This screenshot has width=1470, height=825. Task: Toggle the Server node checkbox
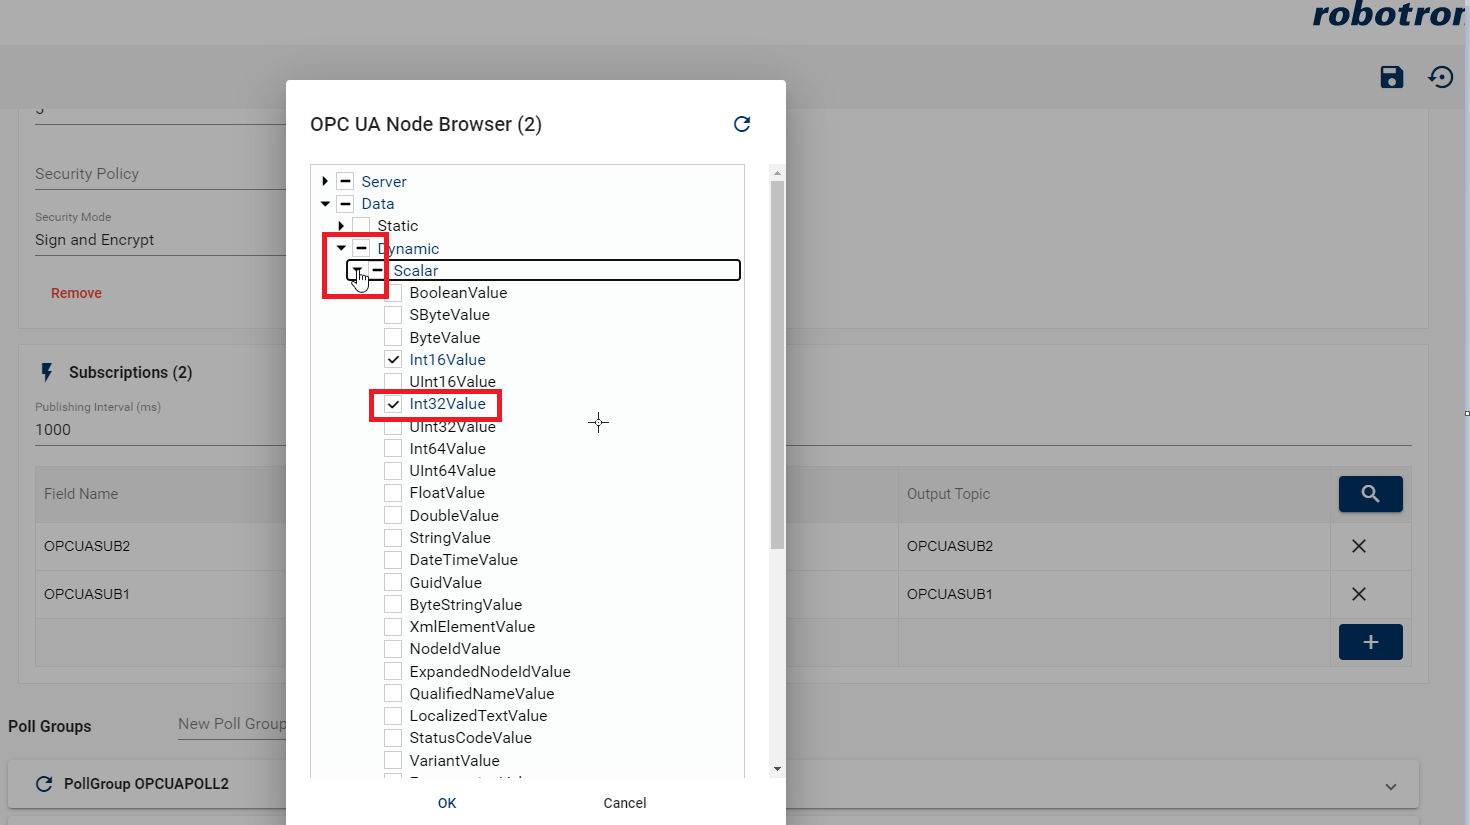[345, 181]
